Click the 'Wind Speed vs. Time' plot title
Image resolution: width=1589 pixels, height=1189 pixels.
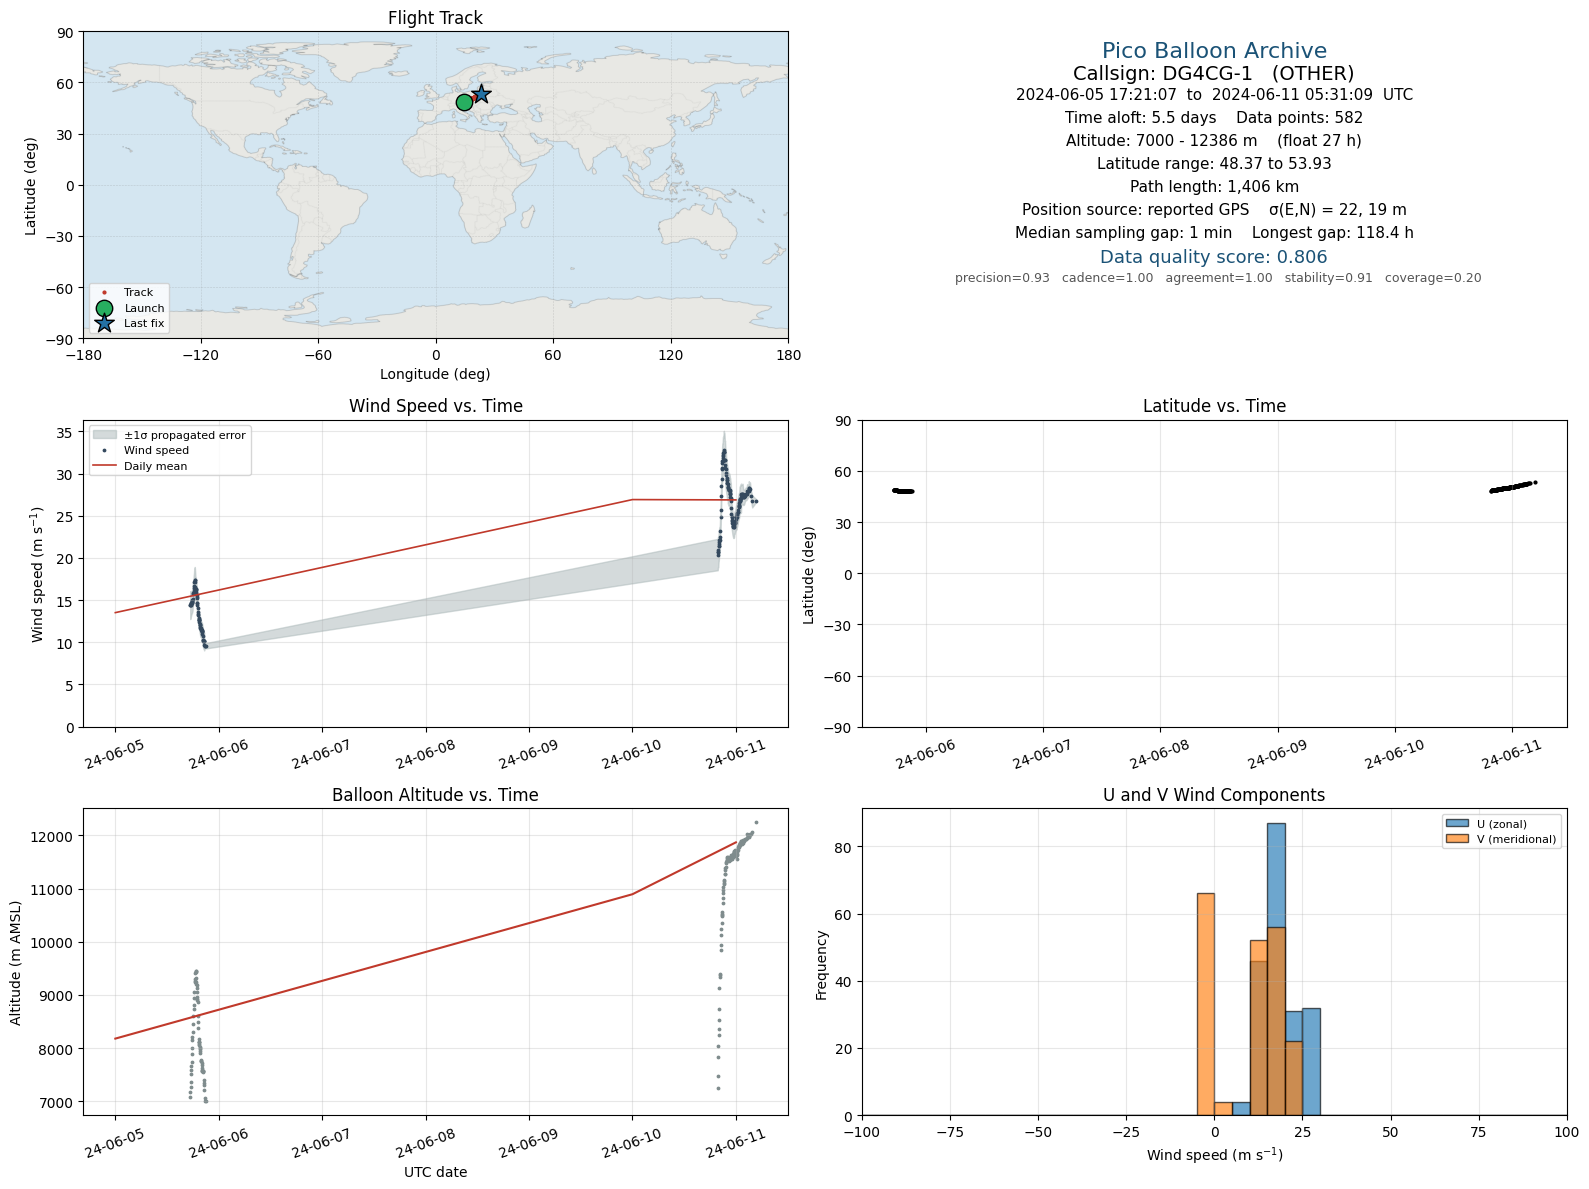[435, 406]
